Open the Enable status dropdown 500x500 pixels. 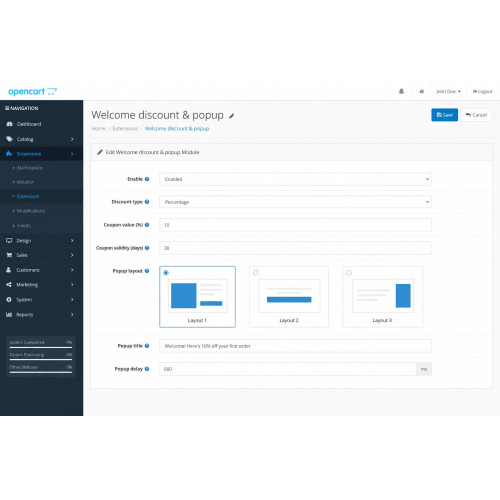[295, 179]
